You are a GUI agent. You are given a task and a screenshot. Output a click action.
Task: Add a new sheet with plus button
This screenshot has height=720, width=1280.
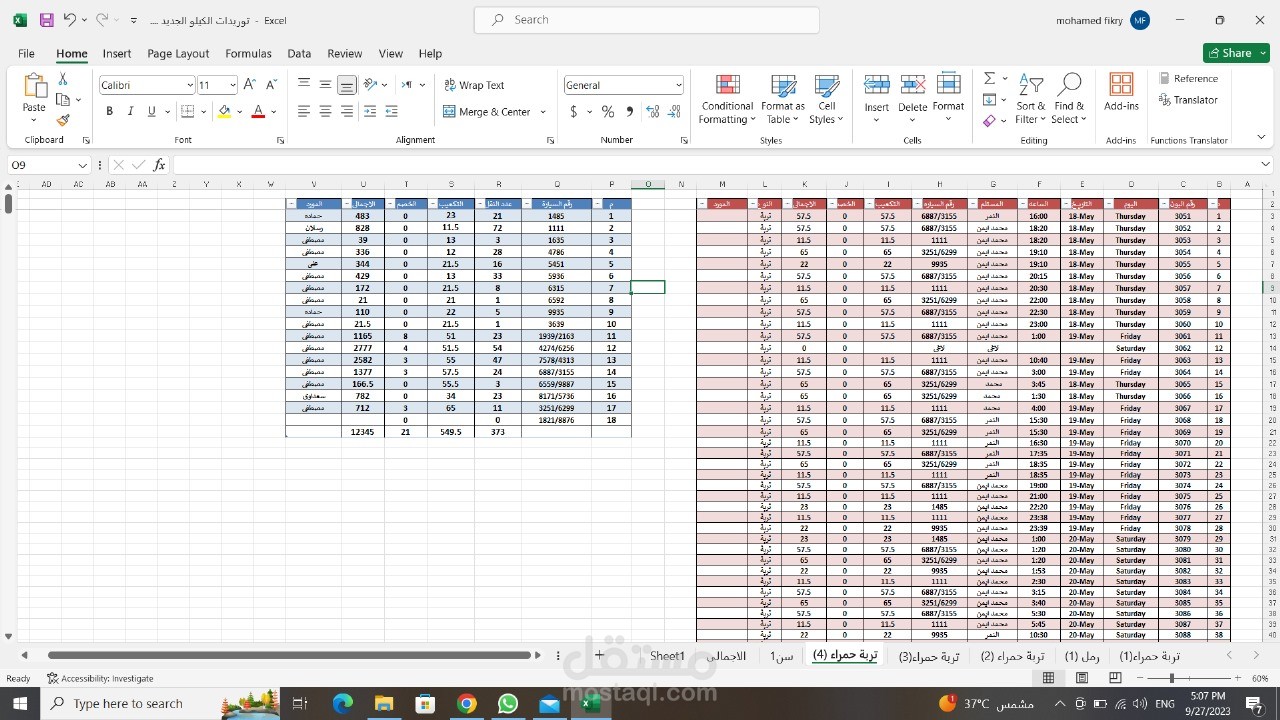tap(599, 656)
